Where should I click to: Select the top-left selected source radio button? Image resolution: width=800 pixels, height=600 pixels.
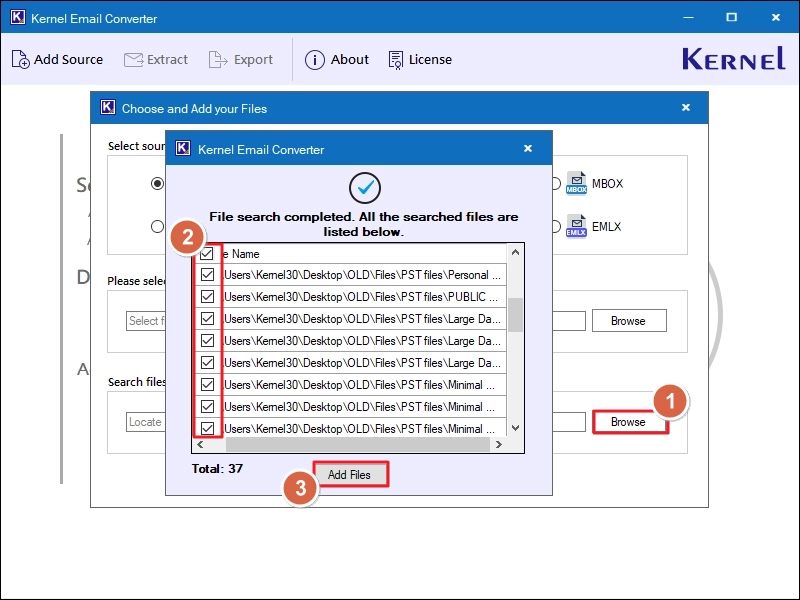(157, 183)
